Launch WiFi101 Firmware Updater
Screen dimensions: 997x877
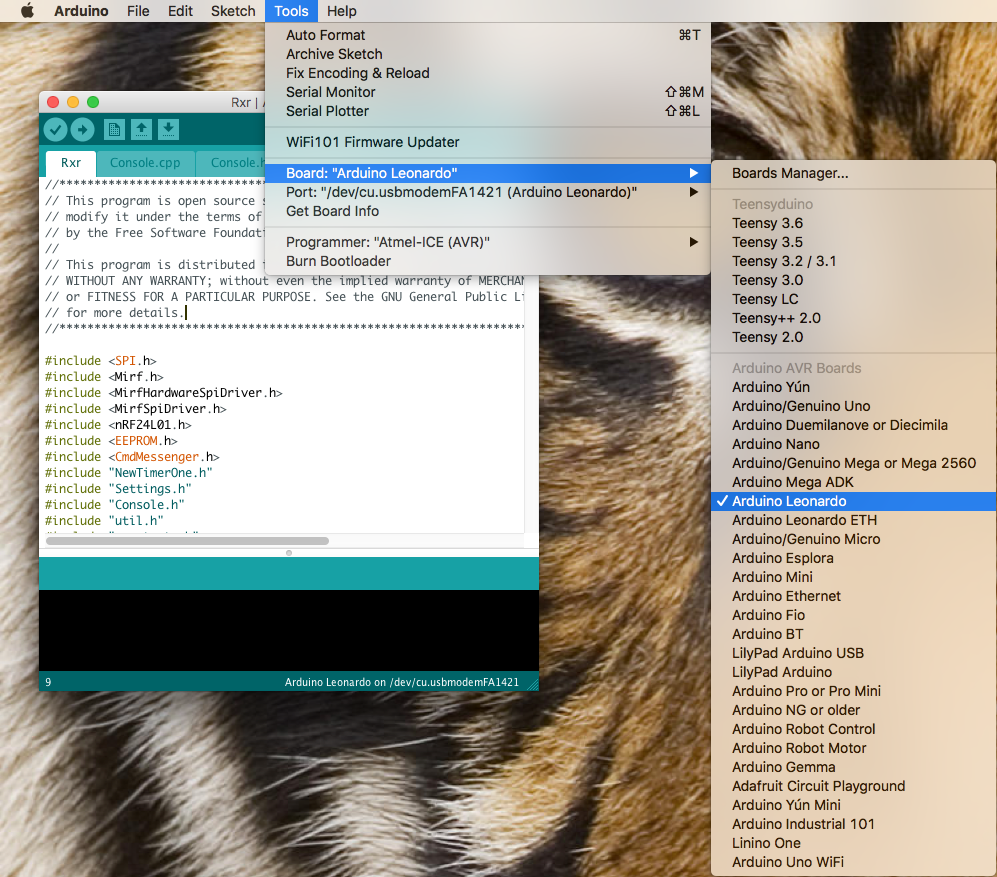point(488,142)
